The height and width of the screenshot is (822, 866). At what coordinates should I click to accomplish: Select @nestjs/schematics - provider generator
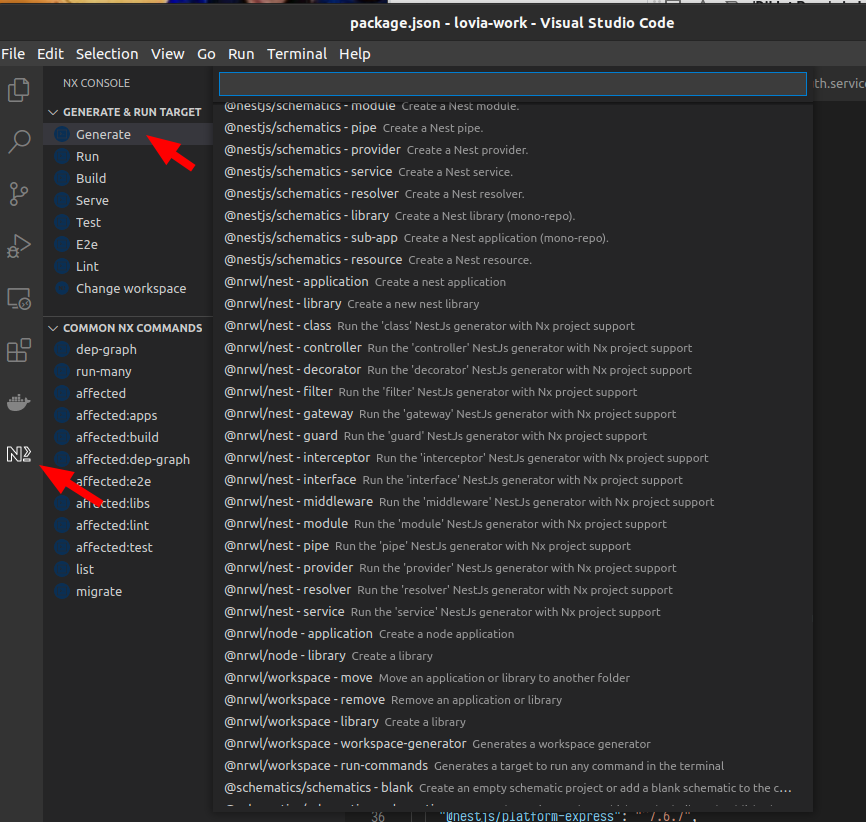tap(513, 150)
